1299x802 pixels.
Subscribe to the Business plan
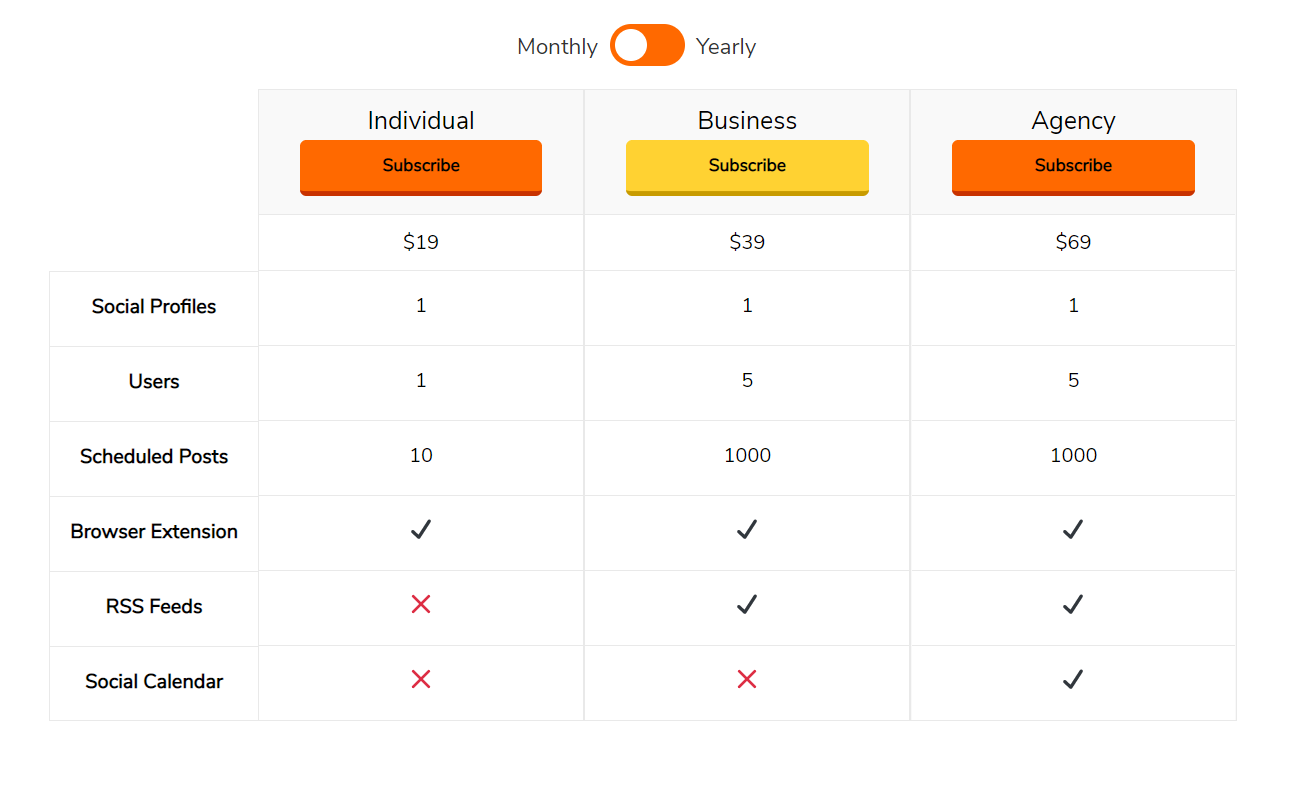747,167
